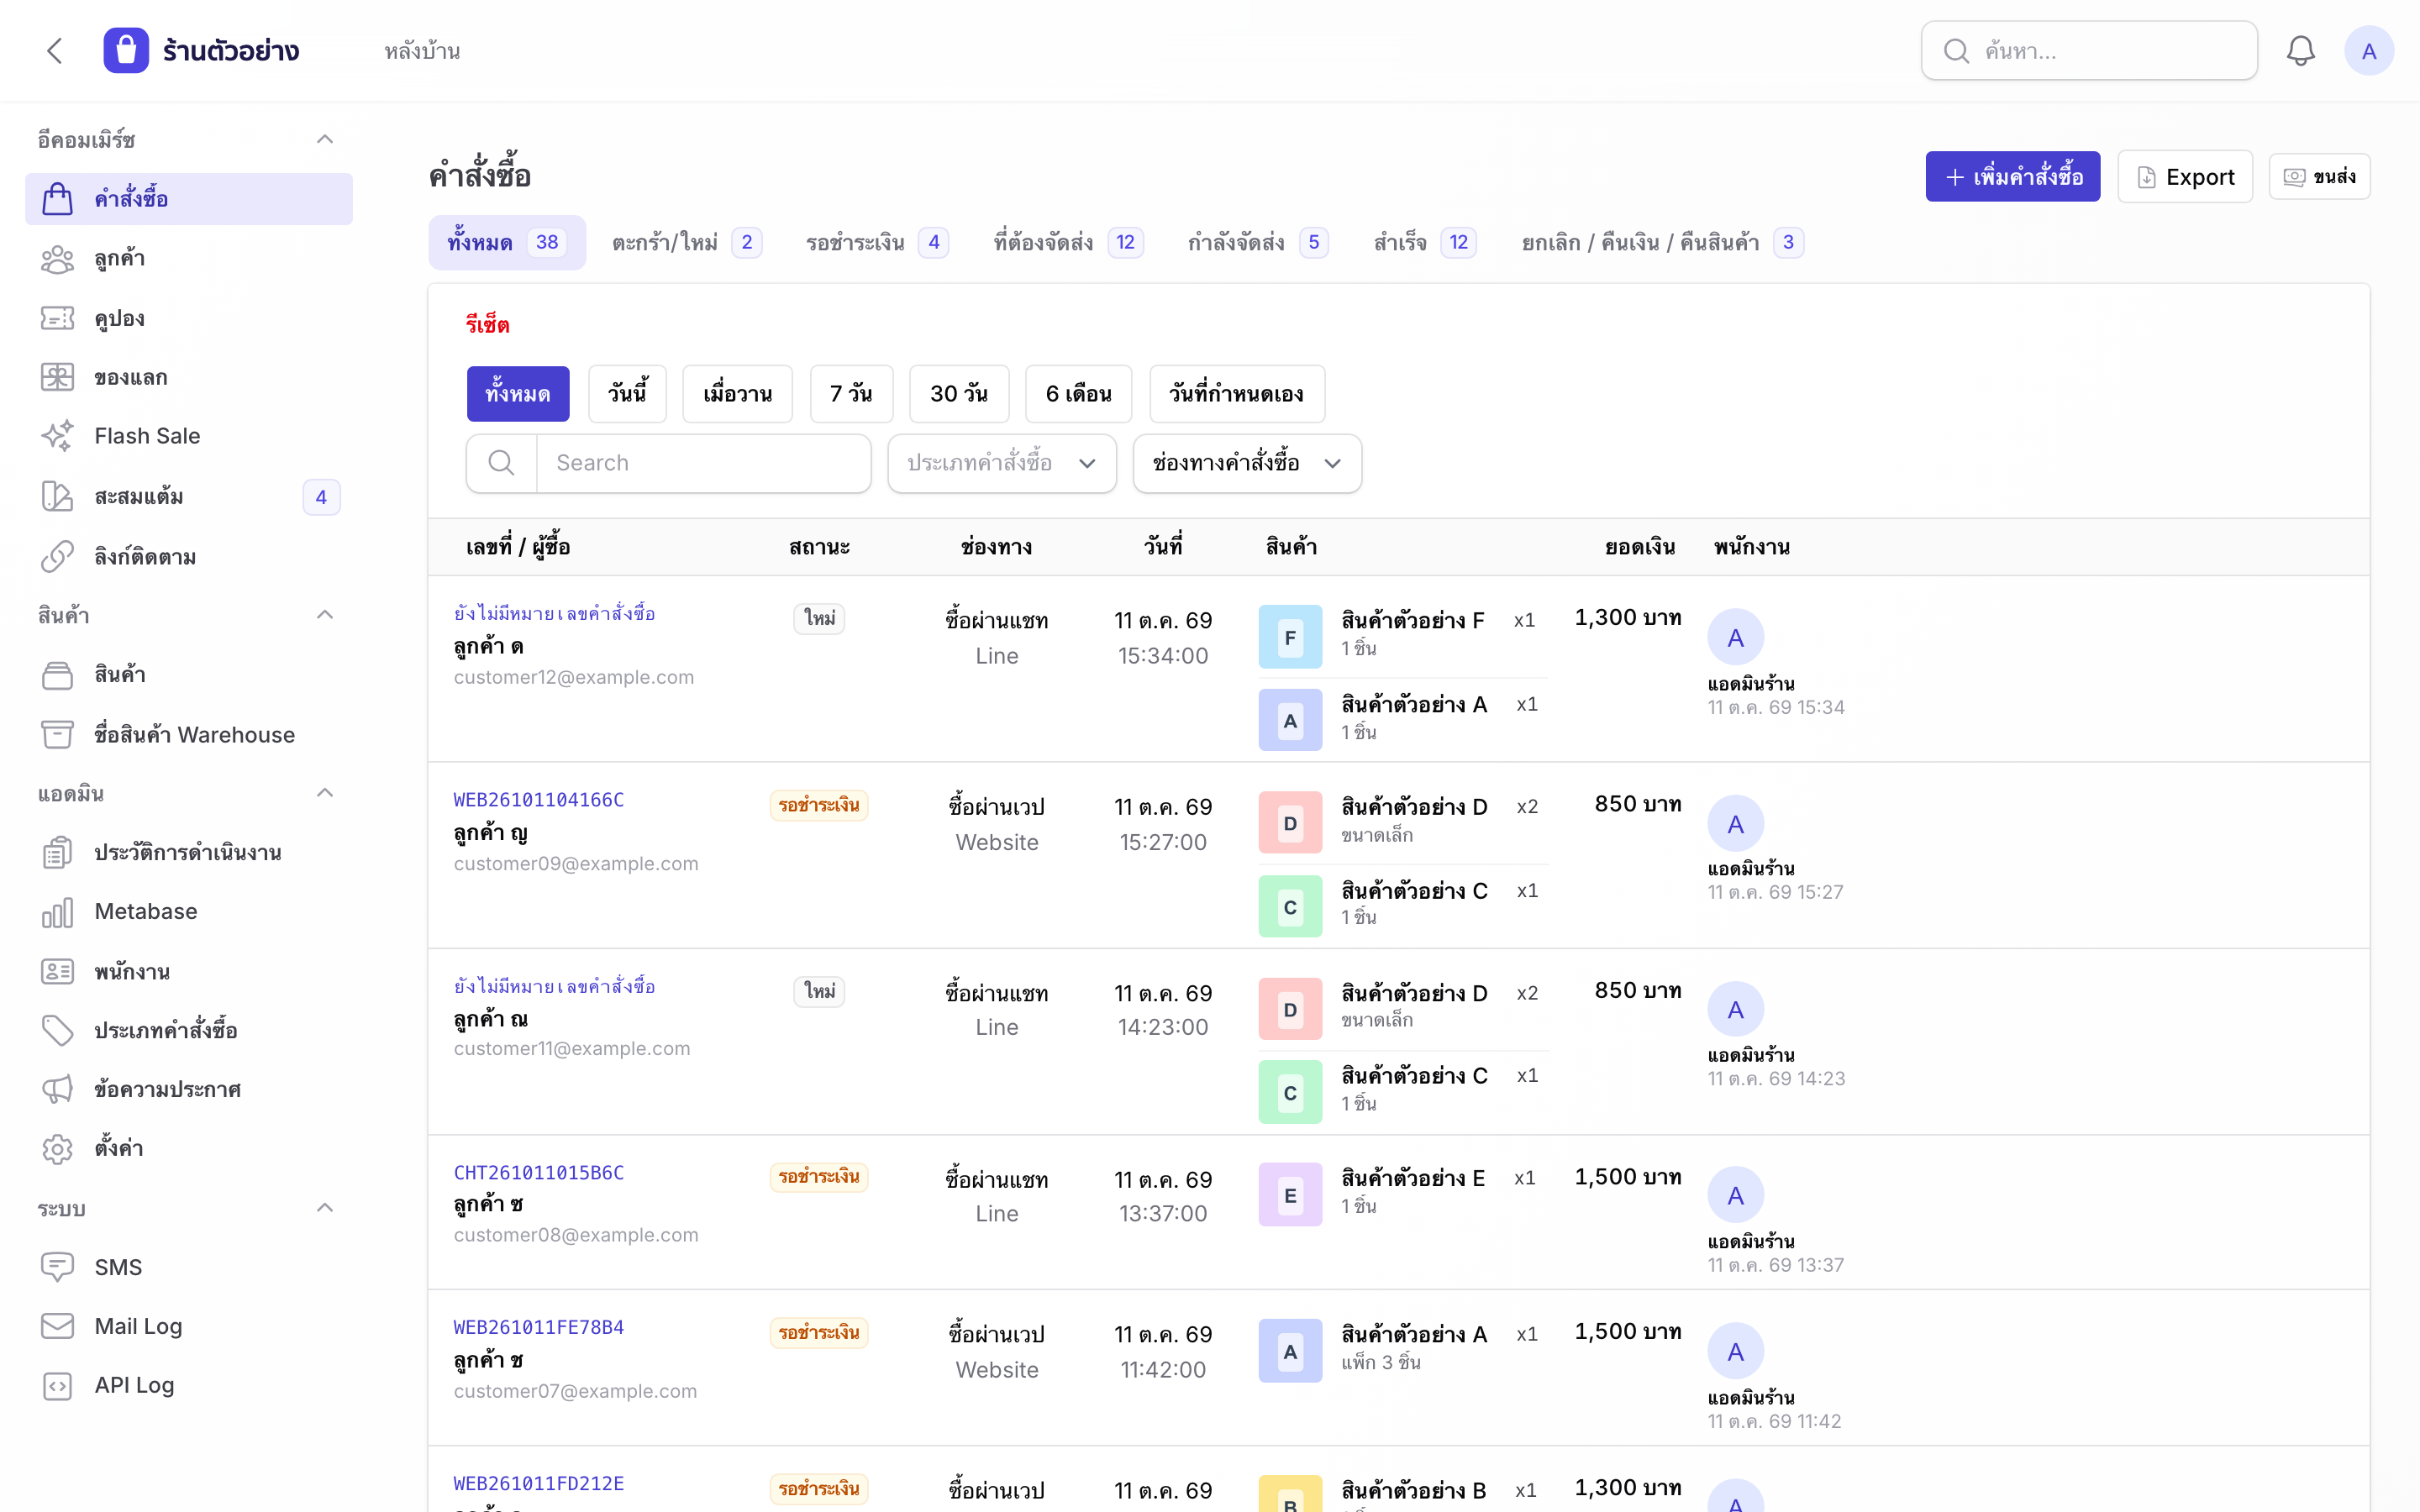Filter orders by เมื่อวาน
This screenshot has width=2420, height=1512.
click(x=737, y=394)
